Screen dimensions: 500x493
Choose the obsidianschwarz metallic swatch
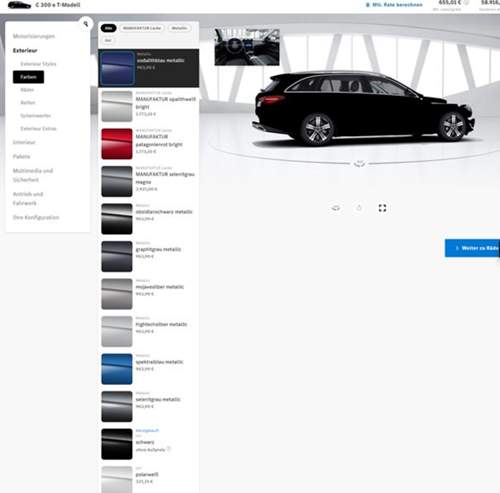coord(117,219)
